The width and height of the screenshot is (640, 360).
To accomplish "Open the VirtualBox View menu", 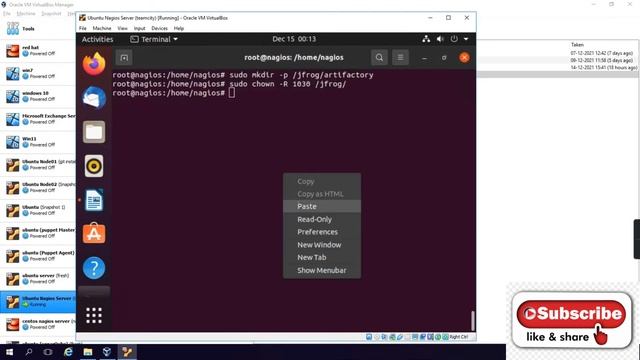I will point(122,28).
